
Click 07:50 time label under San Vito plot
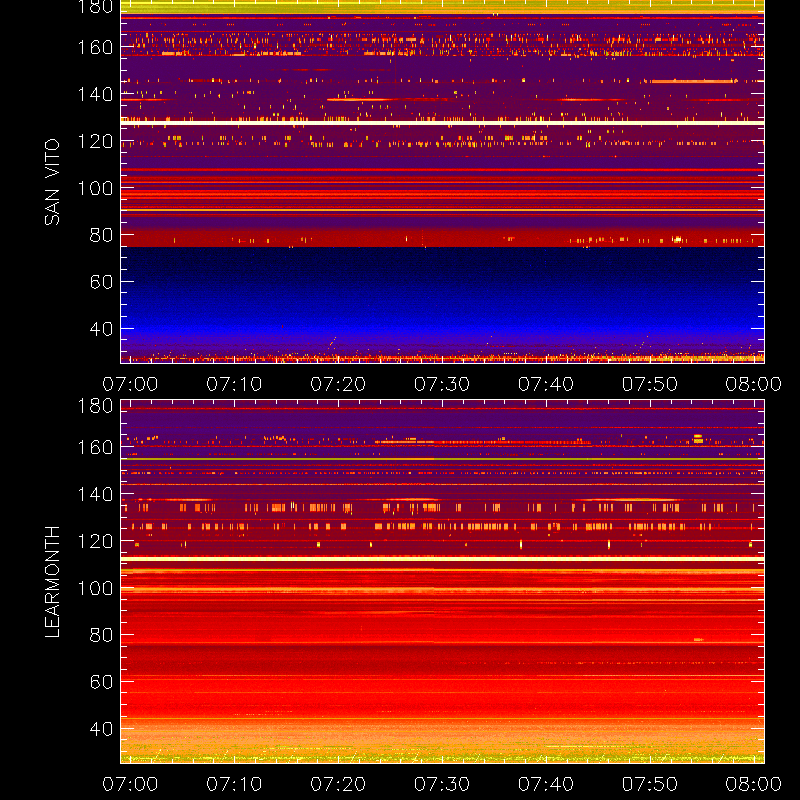click(x=649, y=384)
